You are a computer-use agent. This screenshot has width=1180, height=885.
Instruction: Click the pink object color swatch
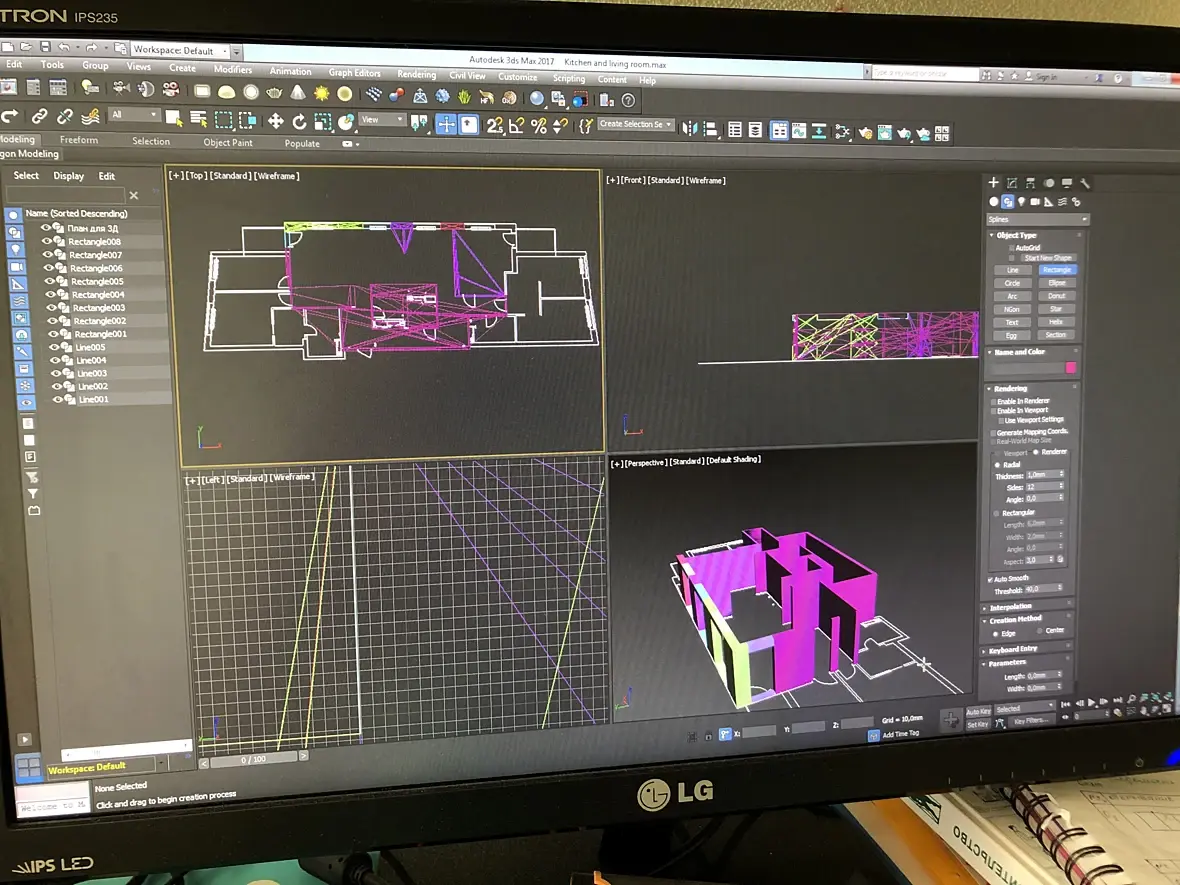click(1070, 367)
